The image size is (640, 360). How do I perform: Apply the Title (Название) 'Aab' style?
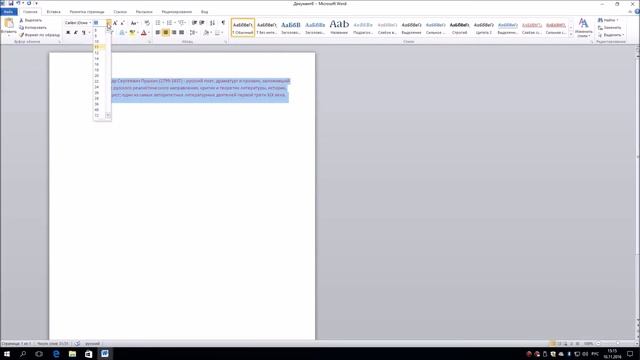pos(339,27)
